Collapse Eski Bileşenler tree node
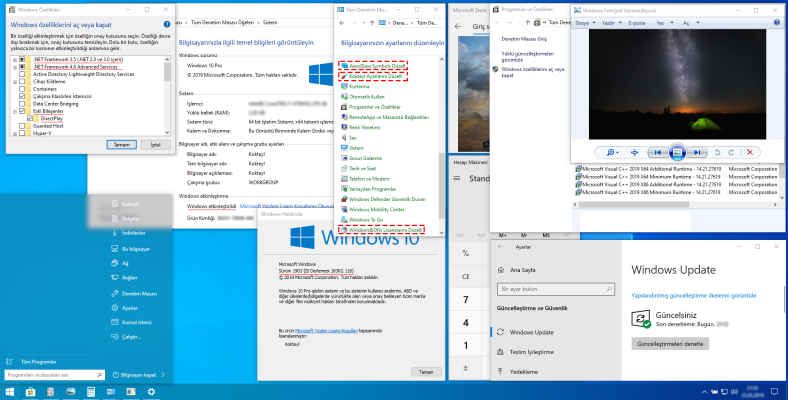Image resolution: width=788 pixels, height=400 pixels. 15,111
